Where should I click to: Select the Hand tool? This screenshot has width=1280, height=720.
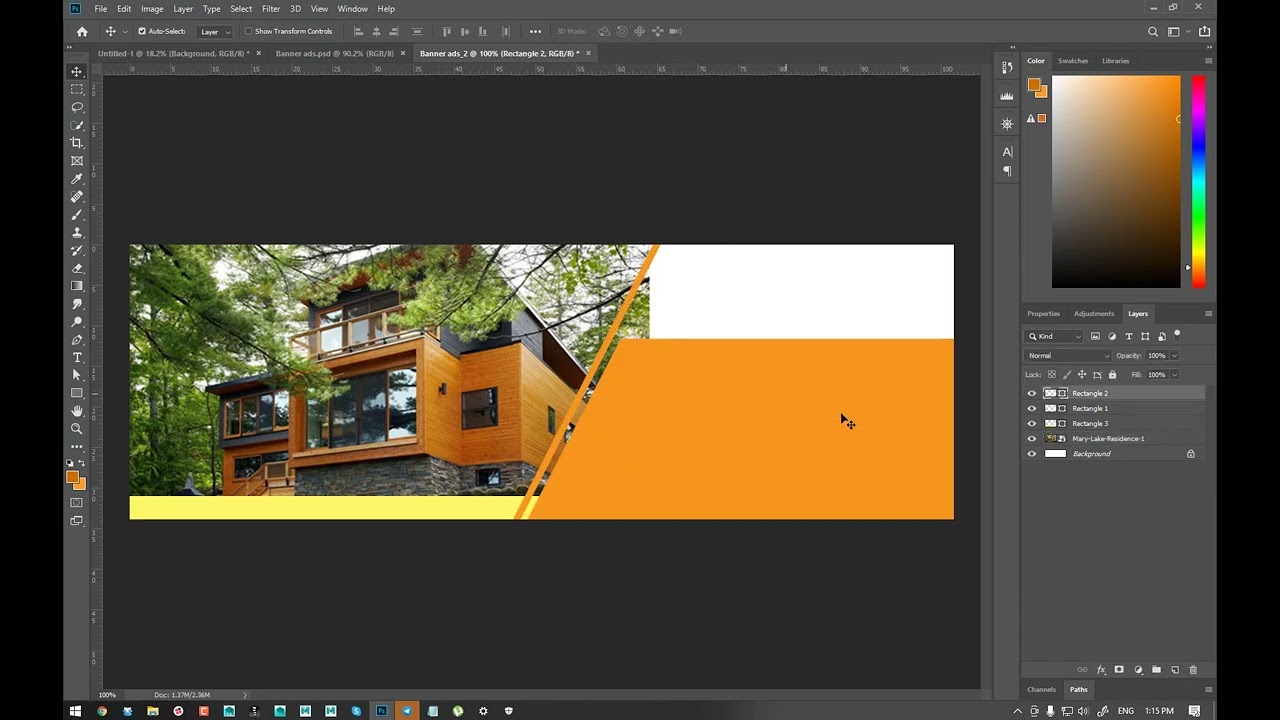(77, 411)
